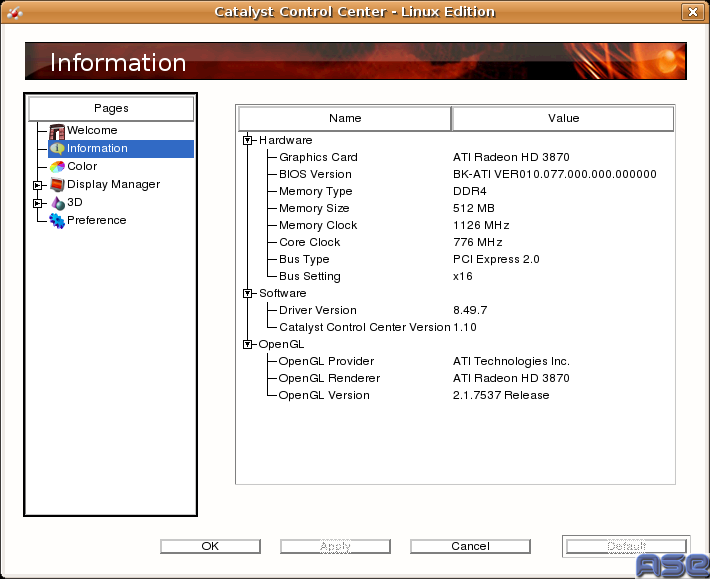Image resolution: width=710 pixels, height=579 pixels.
Task: Click the OK button
Action: 210,546
